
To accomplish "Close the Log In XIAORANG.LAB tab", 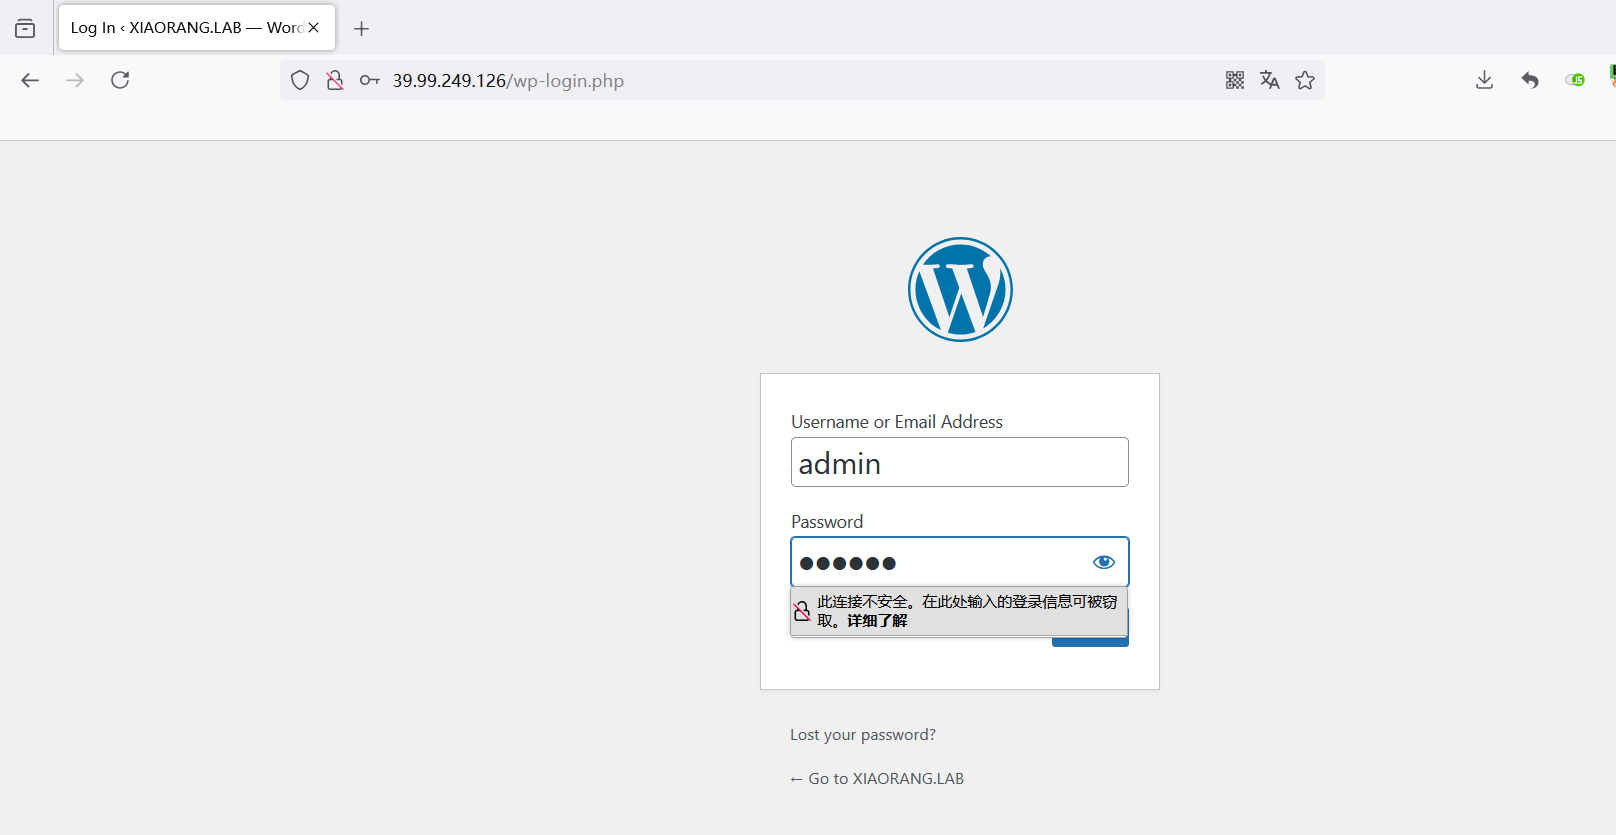I will (313, 28).
